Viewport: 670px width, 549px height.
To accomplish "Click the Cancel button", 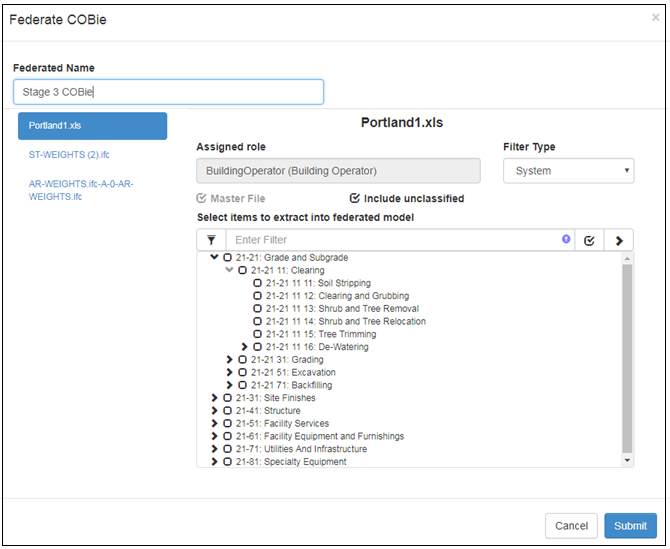I will [x=571, y=526].
